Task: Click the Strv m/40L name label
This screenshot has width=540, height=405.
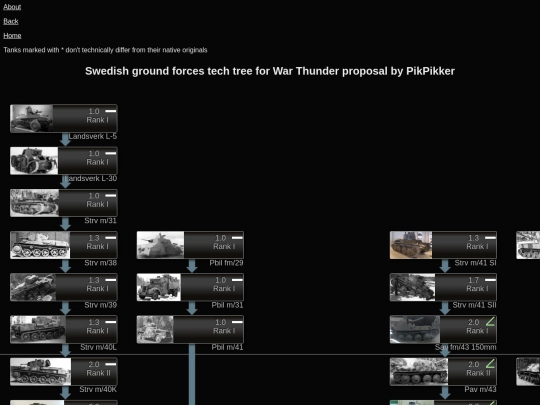Action: (98, 347)
